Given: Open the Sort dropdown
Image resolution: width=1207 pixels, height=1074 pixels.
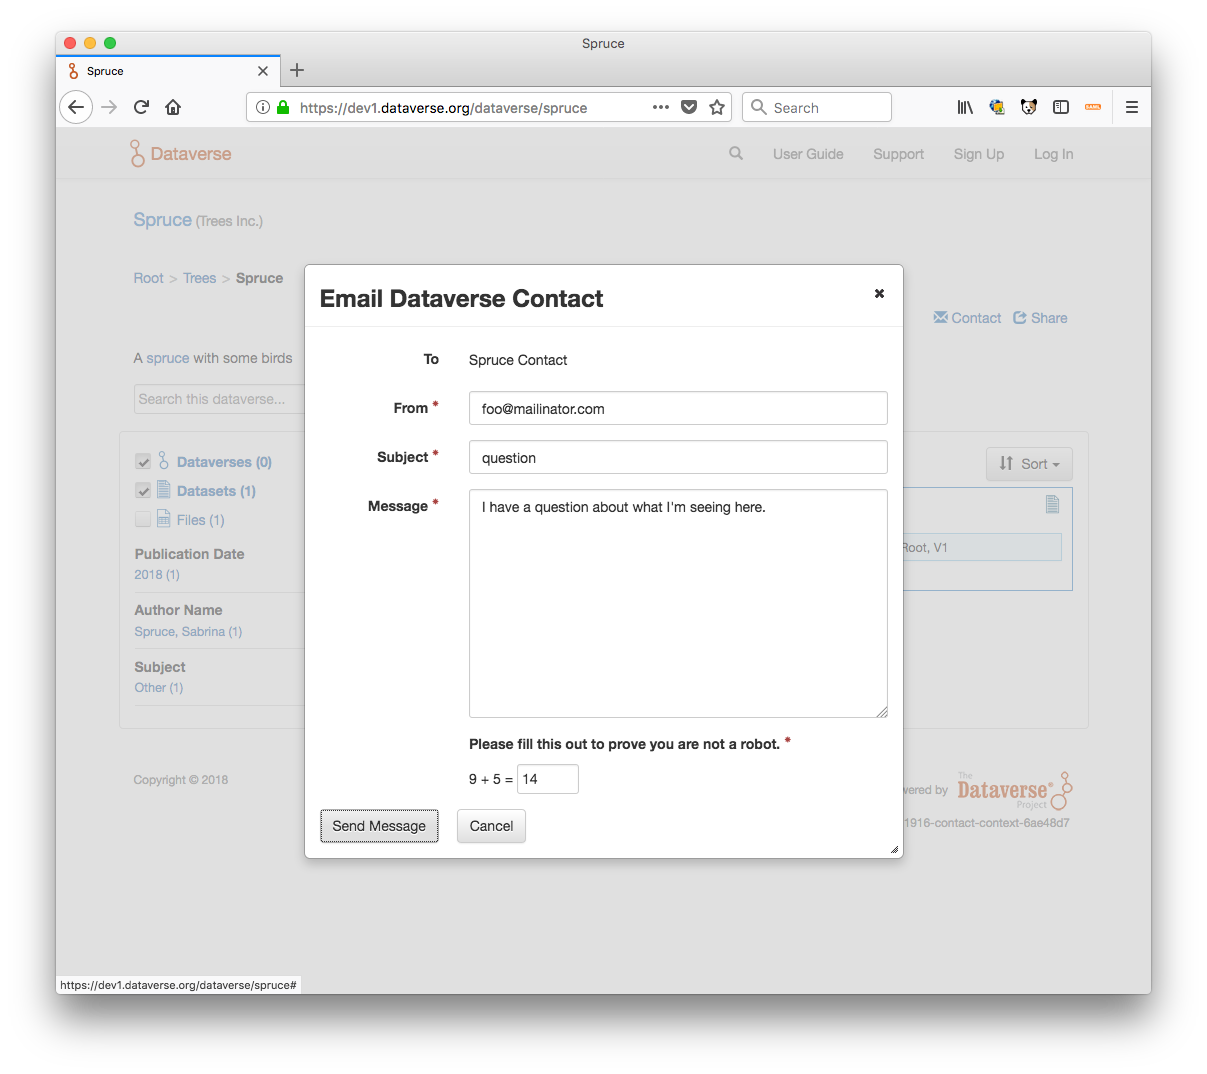Looking at the screenshot, I should [x=1029, y=464].
